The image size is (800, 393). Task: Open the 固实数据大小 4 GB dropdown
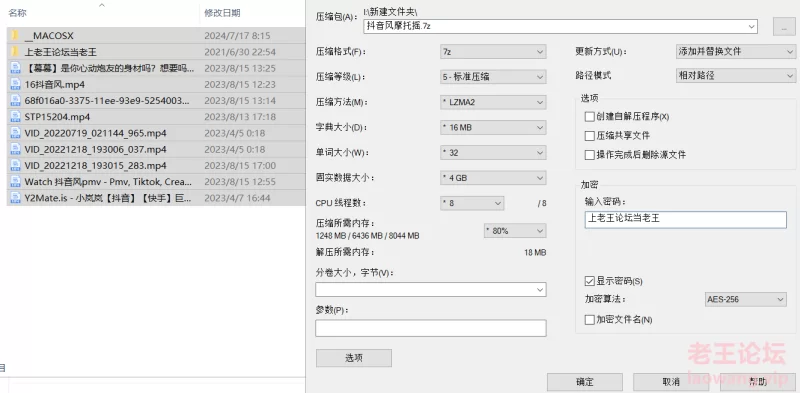click(493, 178)
